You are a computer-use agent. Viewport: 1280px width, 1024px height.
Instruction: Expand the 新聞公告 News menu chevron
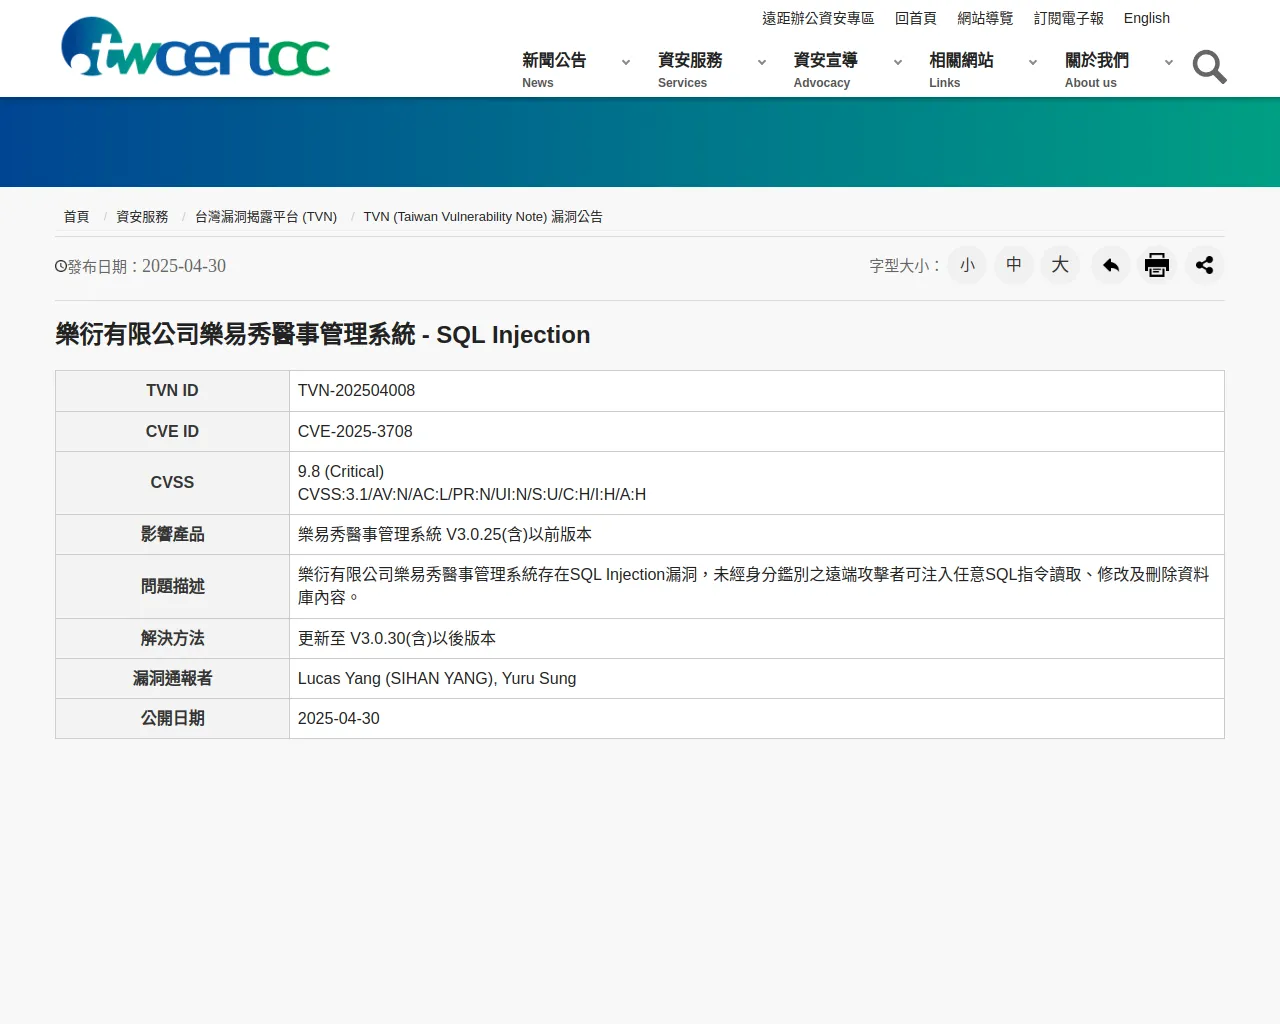point(626,62)
